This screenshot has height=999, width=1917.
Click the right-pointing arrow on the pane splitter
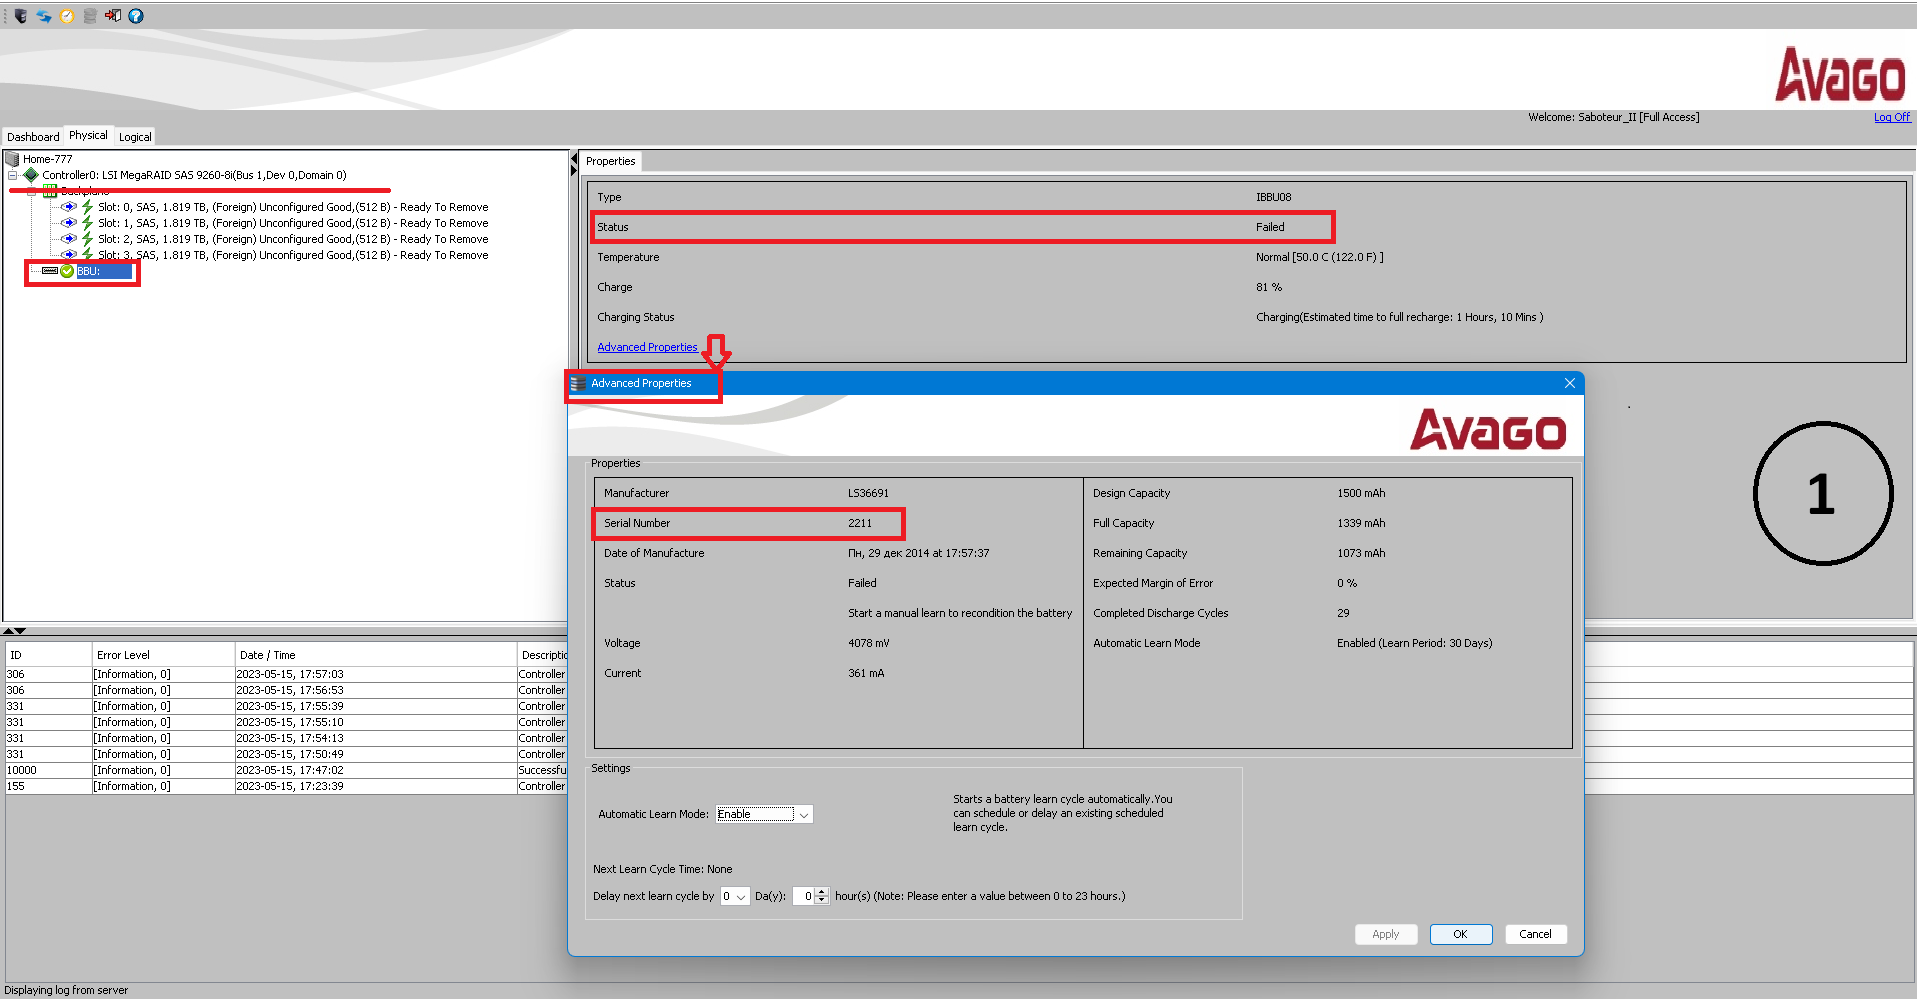(x=574, y=171)
